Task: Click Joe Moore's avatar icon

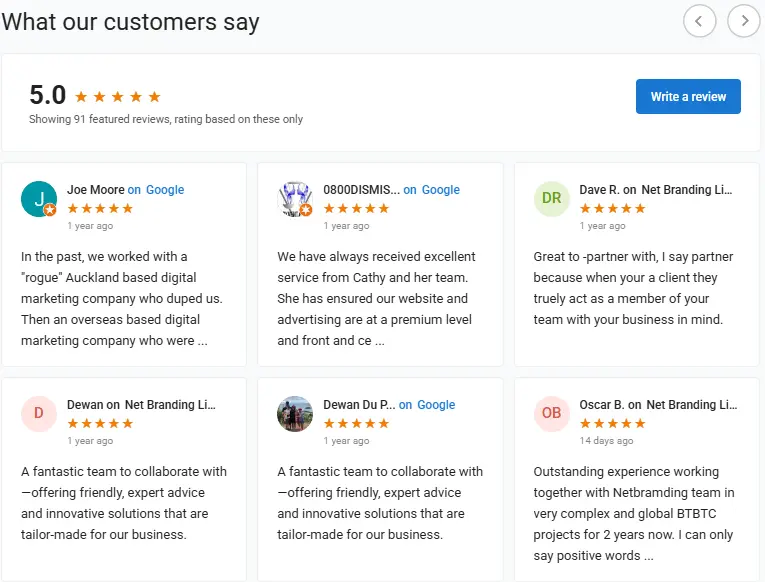Action: point(38,199)
